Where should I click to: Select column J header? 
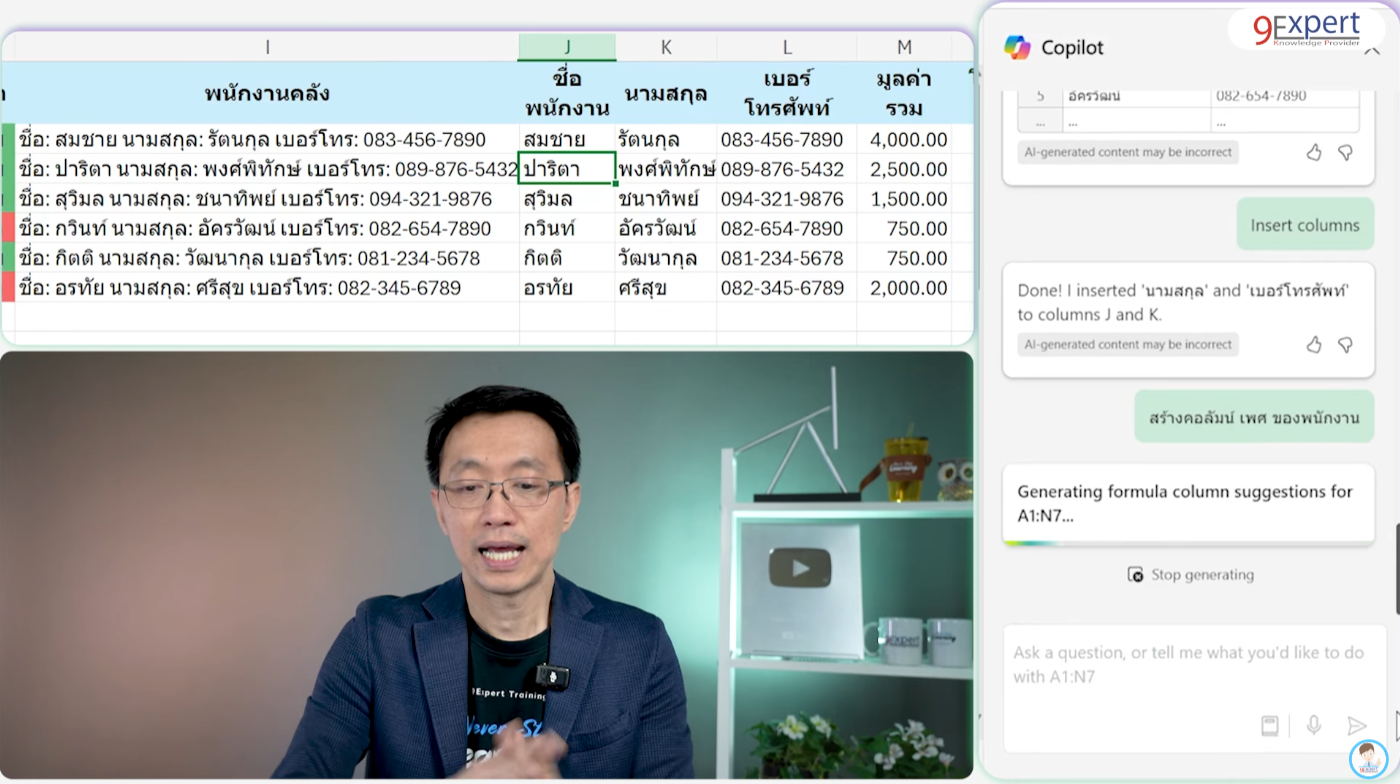click(567, 47)
